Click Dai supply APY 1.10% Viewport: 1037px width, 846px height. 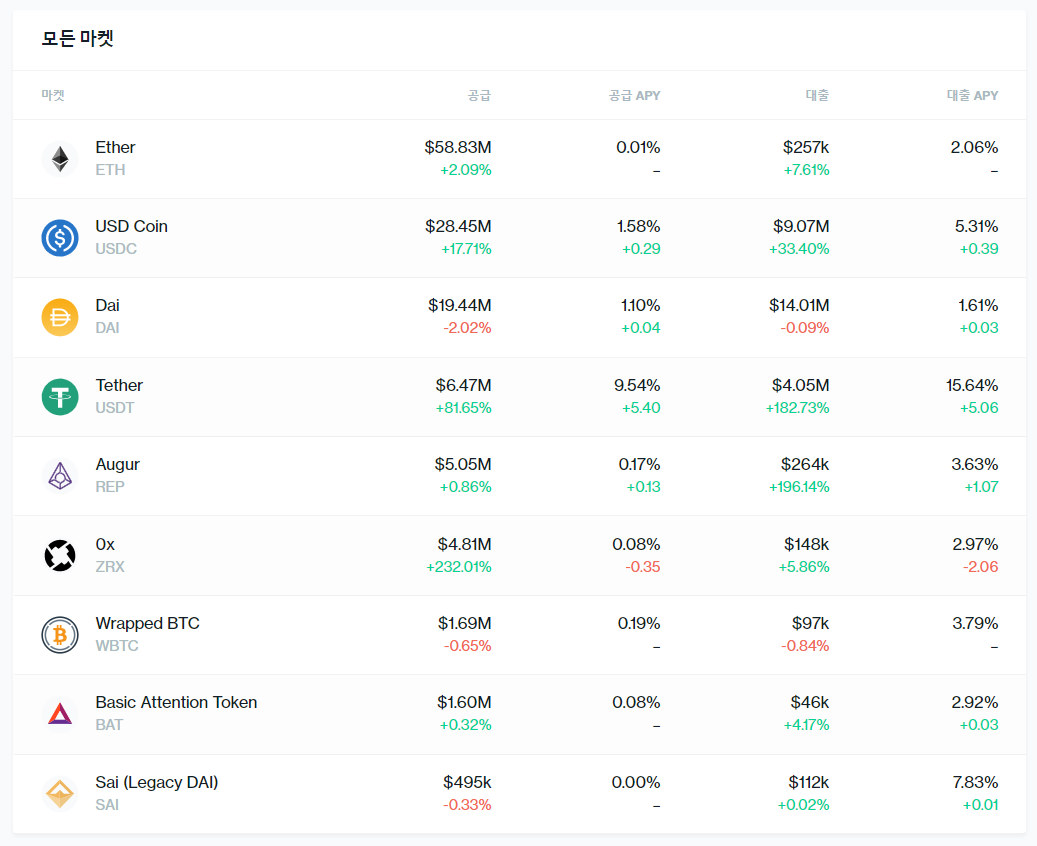click(x=640, y=306)
